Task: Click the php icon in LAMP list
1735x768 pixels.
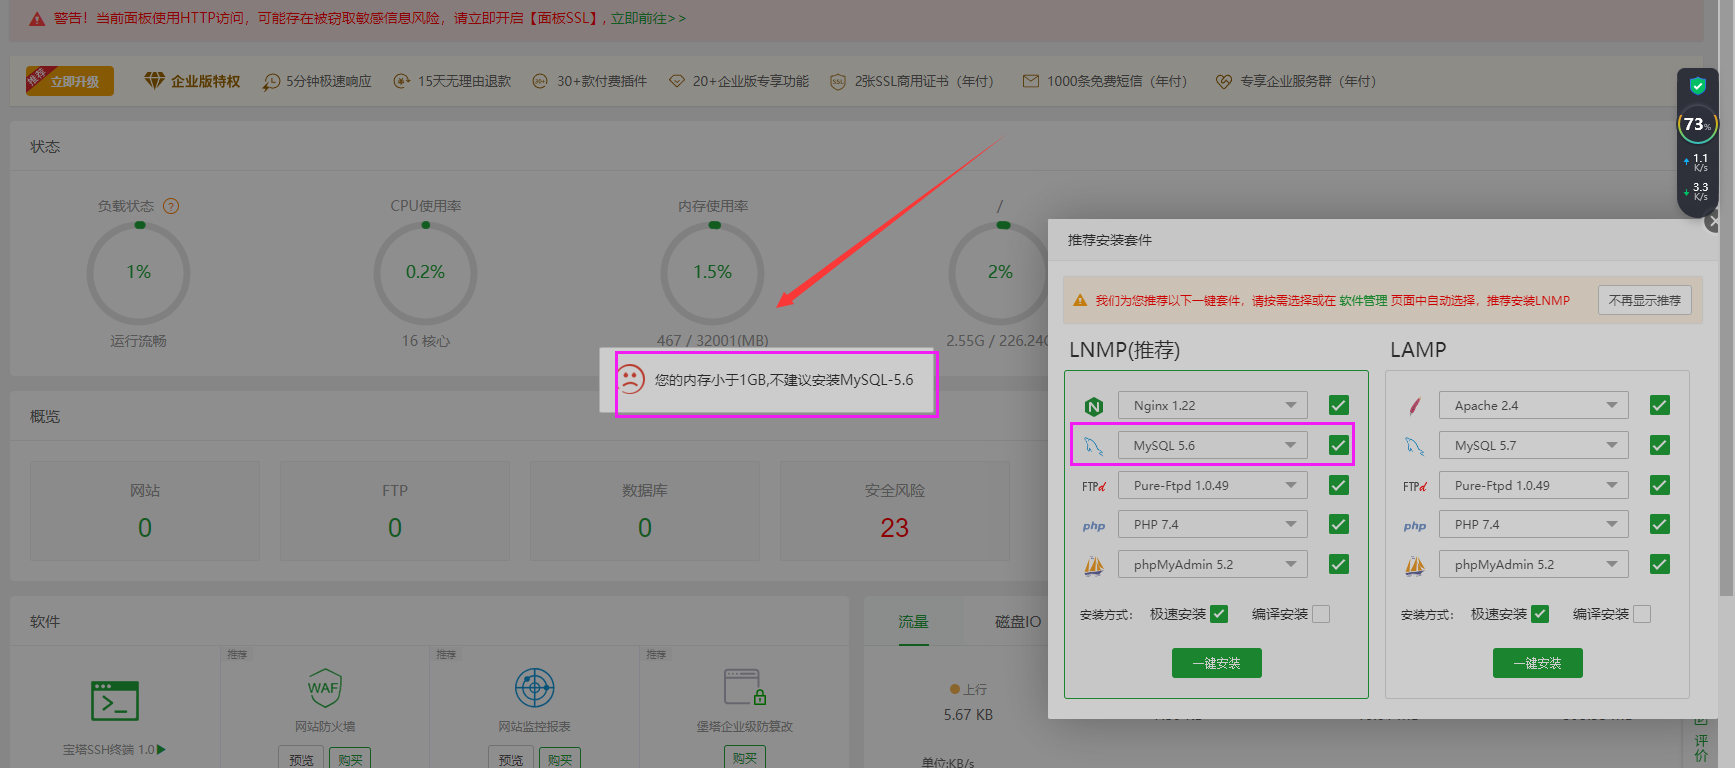Action: click(x=1415, y=526)
